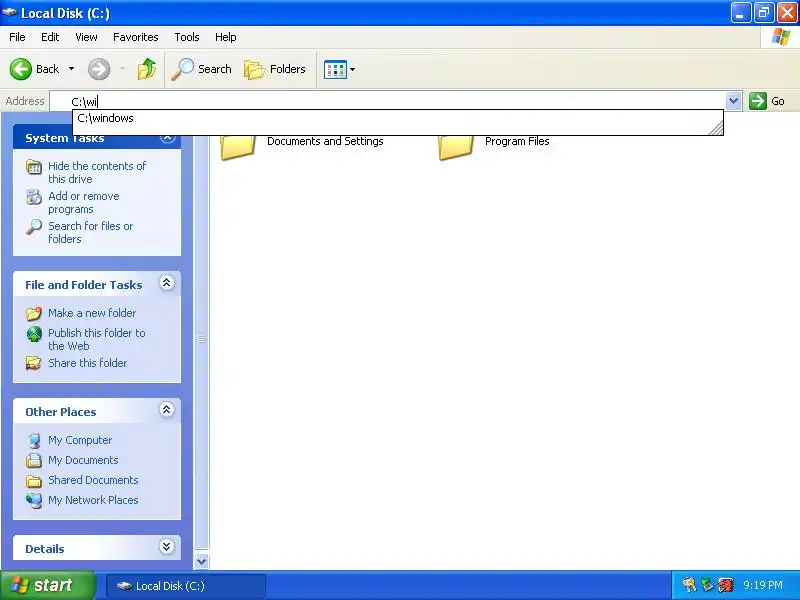The image size is (800, 600).
Task: Click the hide-contents icon in System Tasks
Action: 34,167
